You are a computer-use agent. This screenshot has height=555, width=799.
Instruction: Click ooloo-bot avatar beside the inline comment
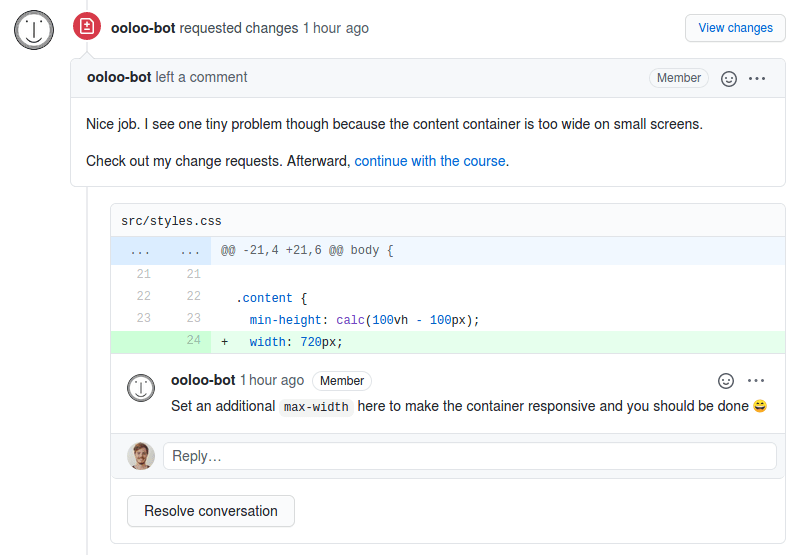pyautogui.click(x=141, y=388)
